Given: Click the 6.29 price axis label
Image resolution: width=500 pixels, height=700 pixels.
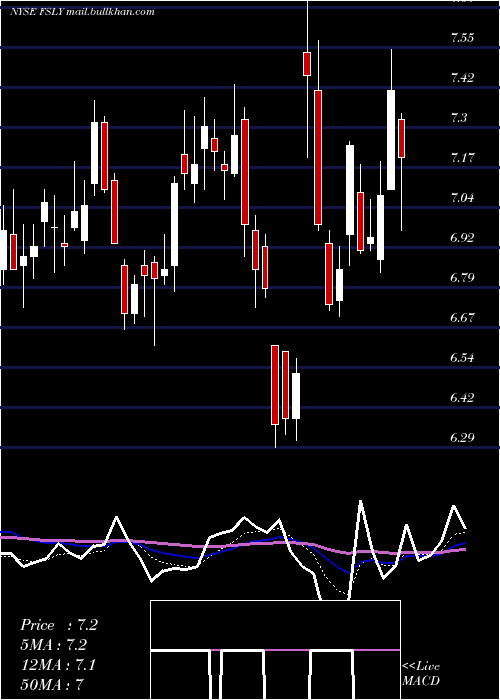Looking at the screenshot, I should tap(462, 438).
